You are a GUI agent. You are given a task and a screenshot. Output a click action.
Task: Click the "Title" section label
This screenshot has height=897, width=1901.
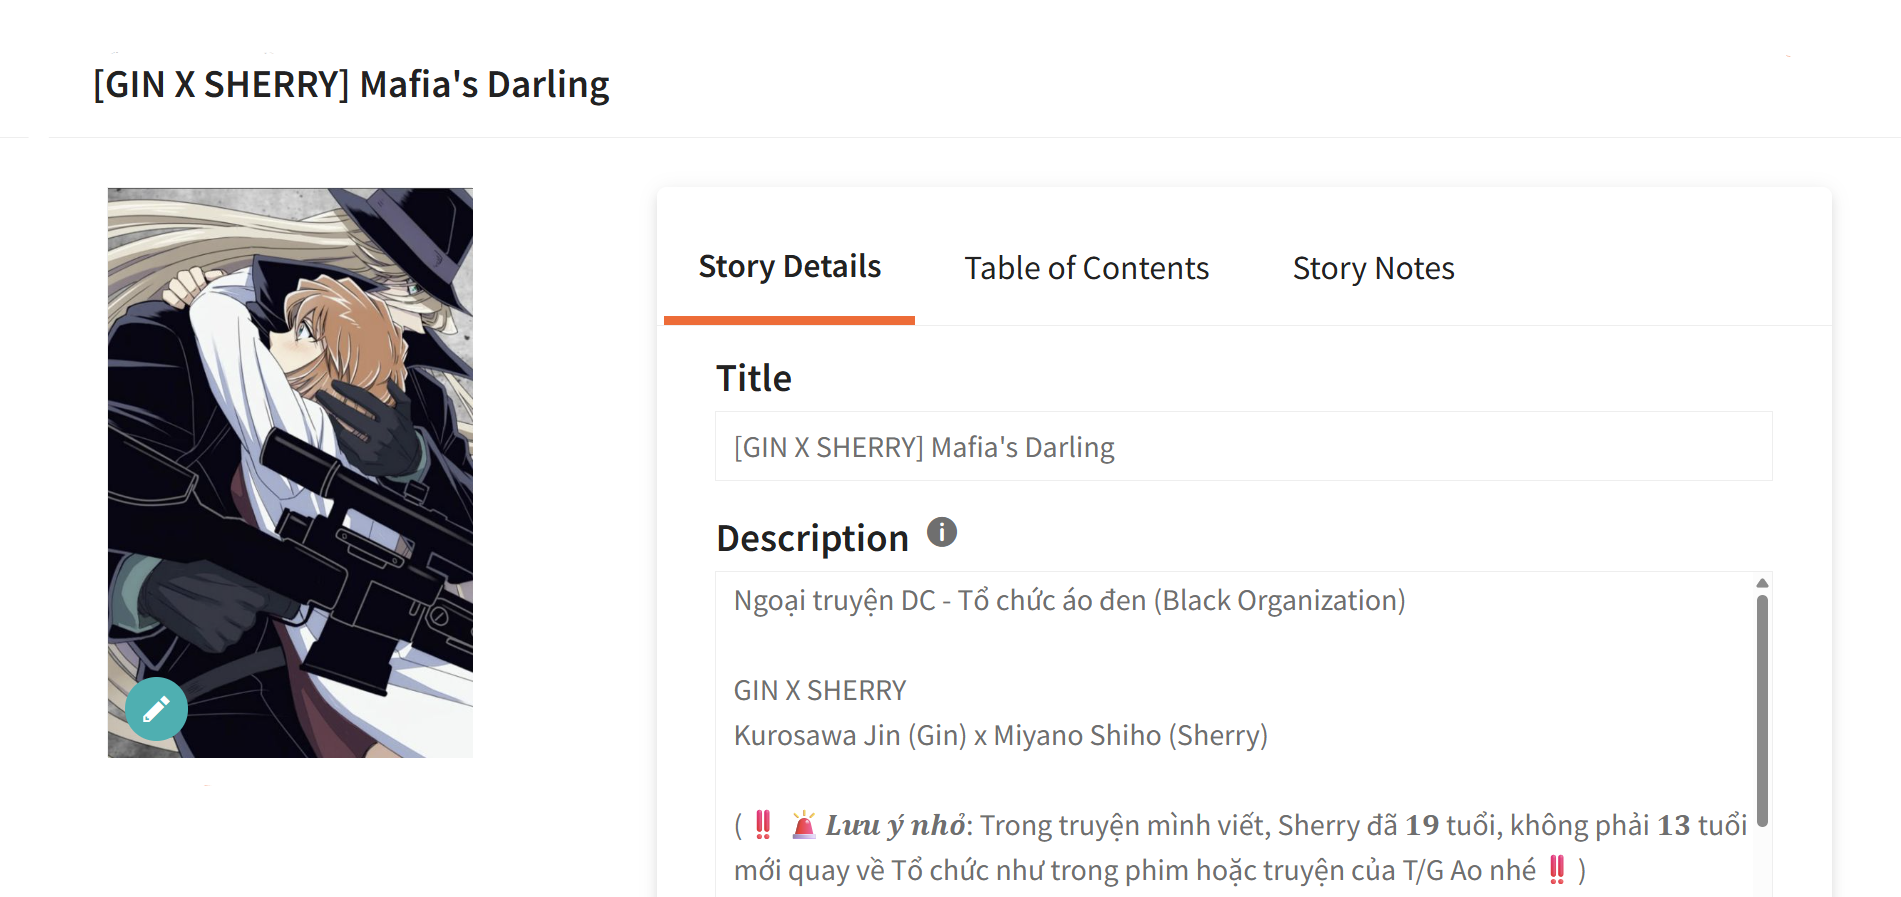(753, 379)
